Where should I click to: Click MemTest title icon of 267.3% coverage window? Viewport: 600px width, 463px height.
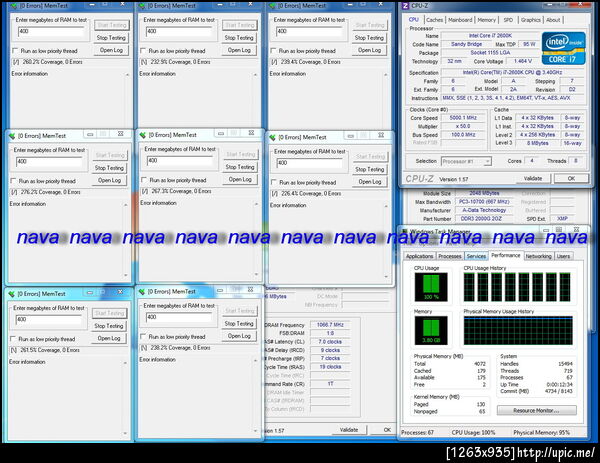[142, 135]
